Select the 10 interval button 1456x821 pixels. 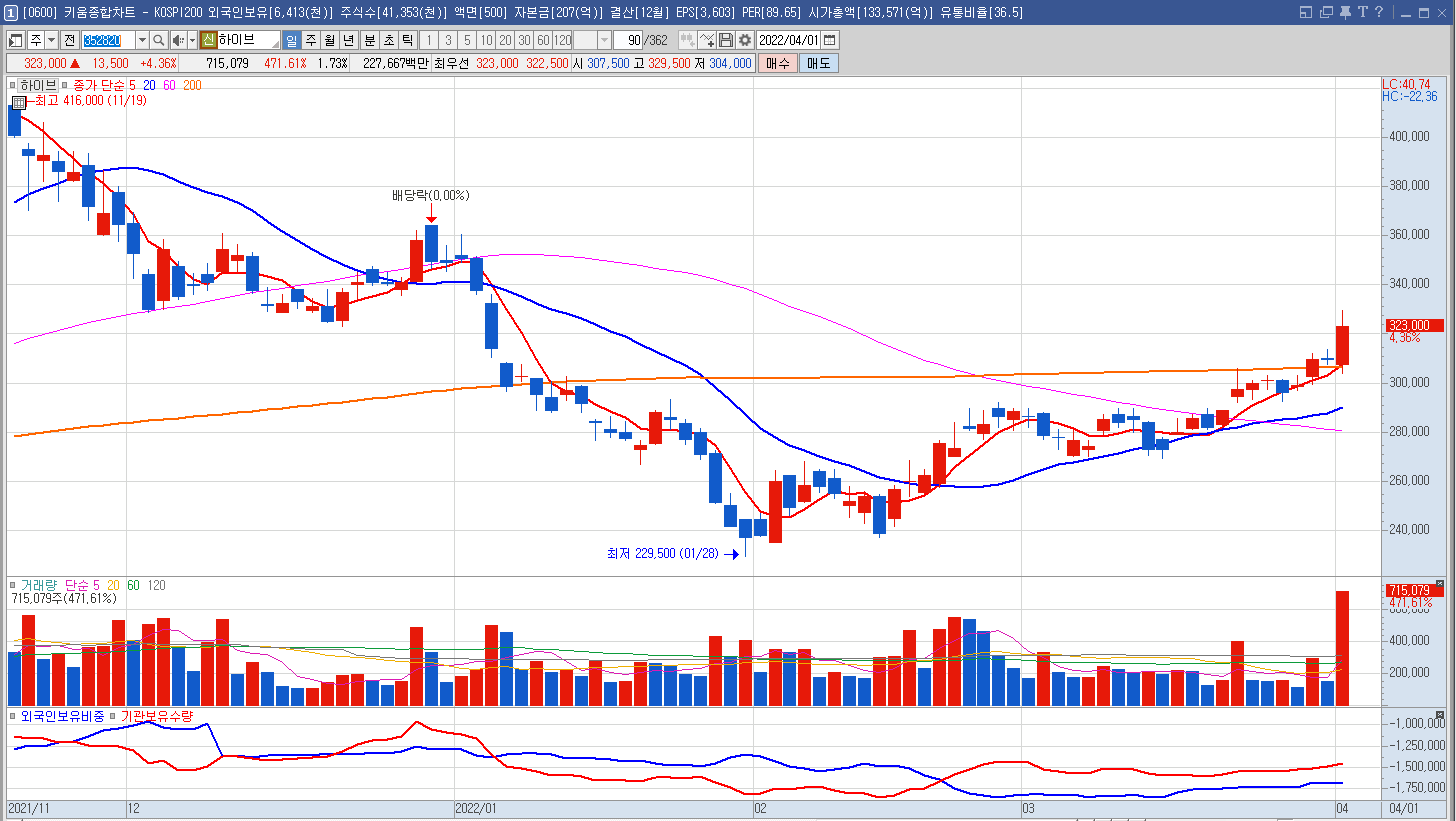(x=486, y=40)
